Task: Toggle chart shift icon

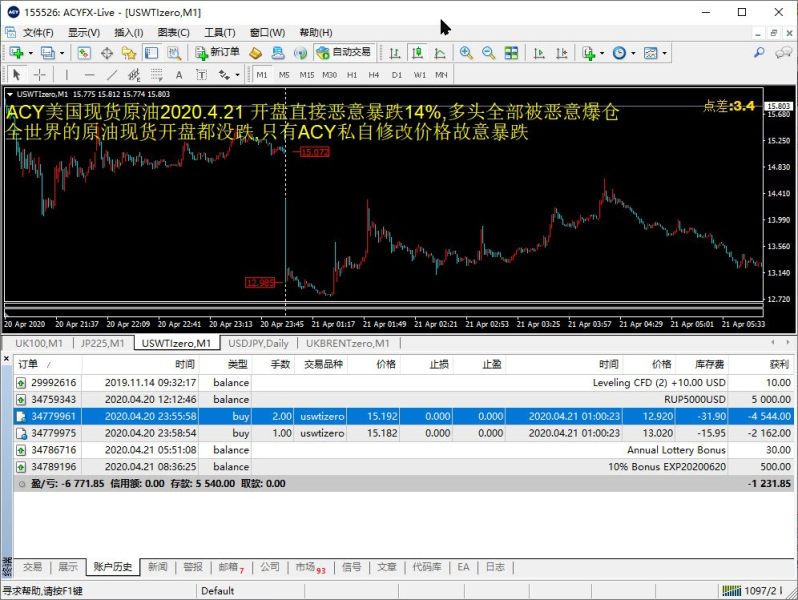Action: 561,52
